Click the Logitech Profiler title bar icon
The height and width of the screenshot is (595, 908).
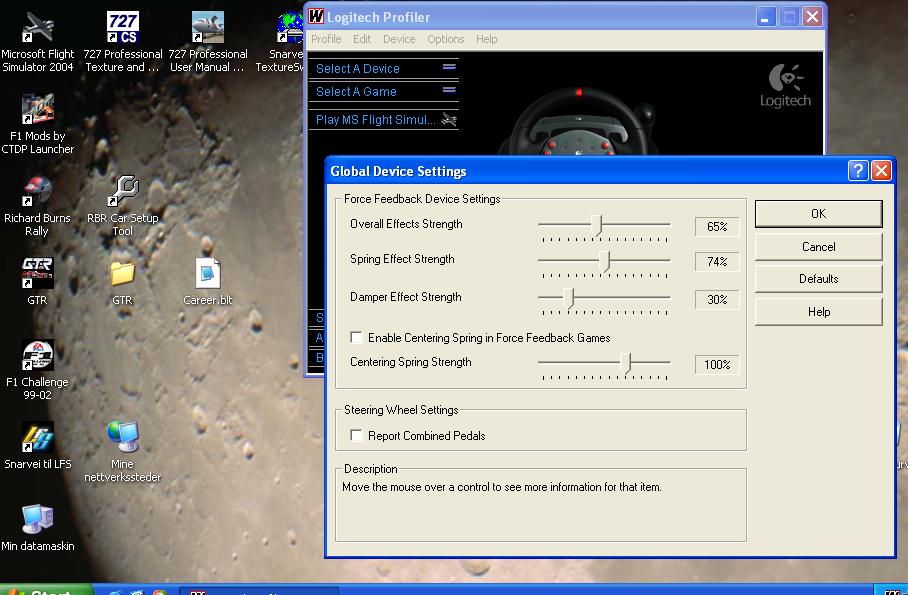coord(316,16)
